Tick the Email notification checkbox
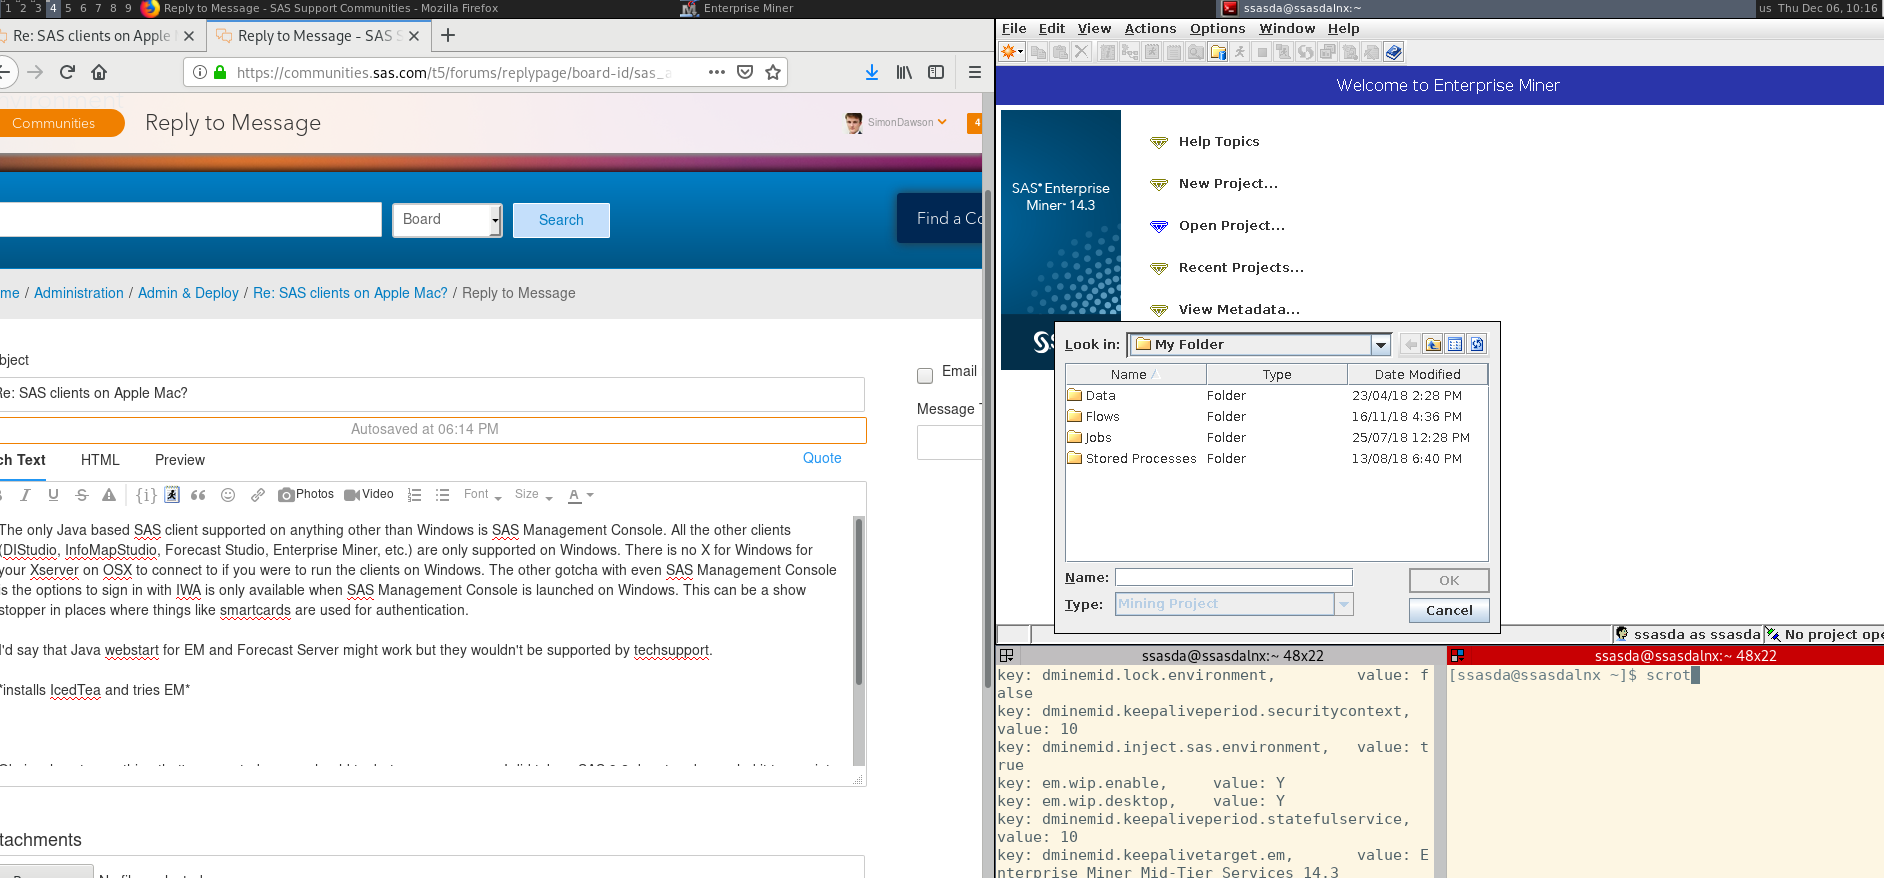The height and width of the screenshot is (878, 1884). [925, 375]
